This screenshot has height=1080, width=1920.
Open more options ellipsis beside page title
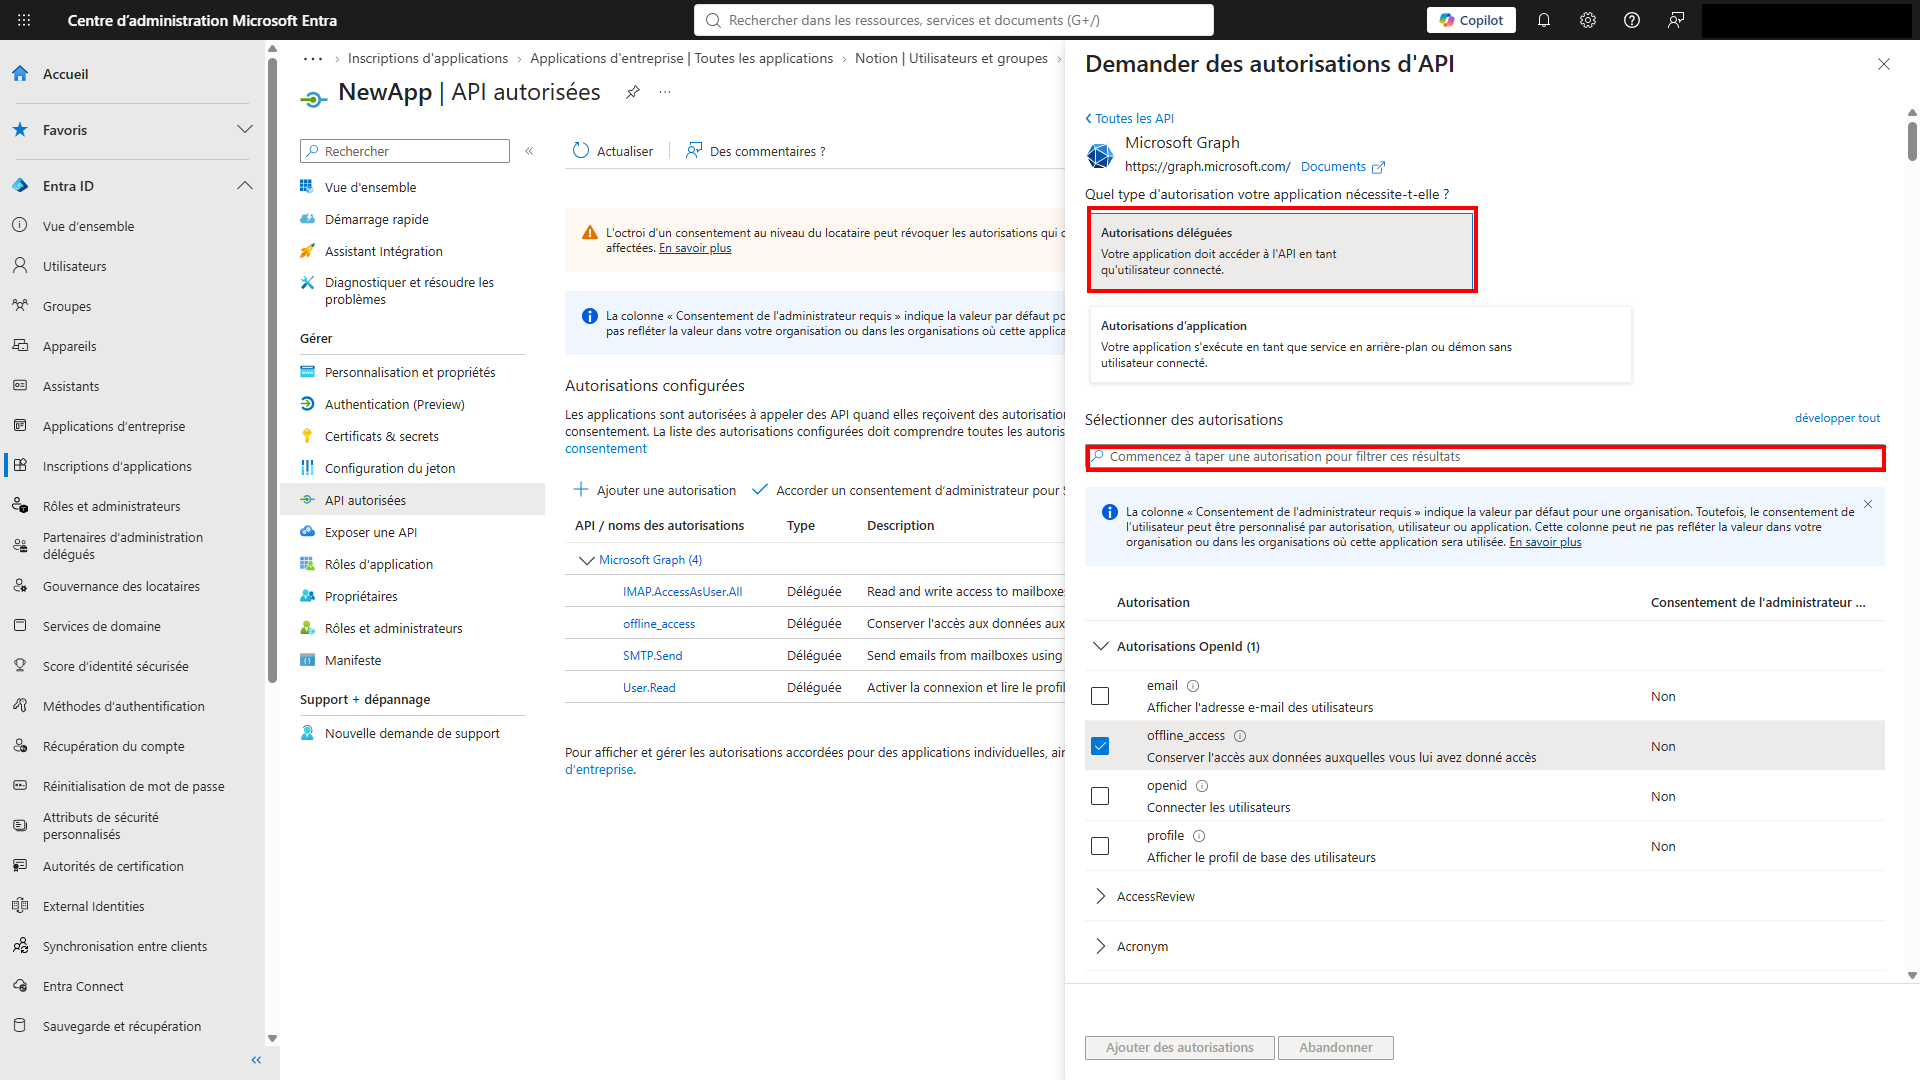tap(665, 92)
